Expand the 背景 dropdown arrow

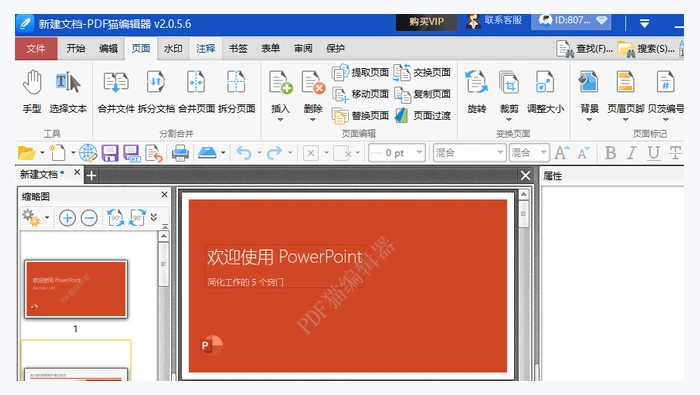coord(589,120)
